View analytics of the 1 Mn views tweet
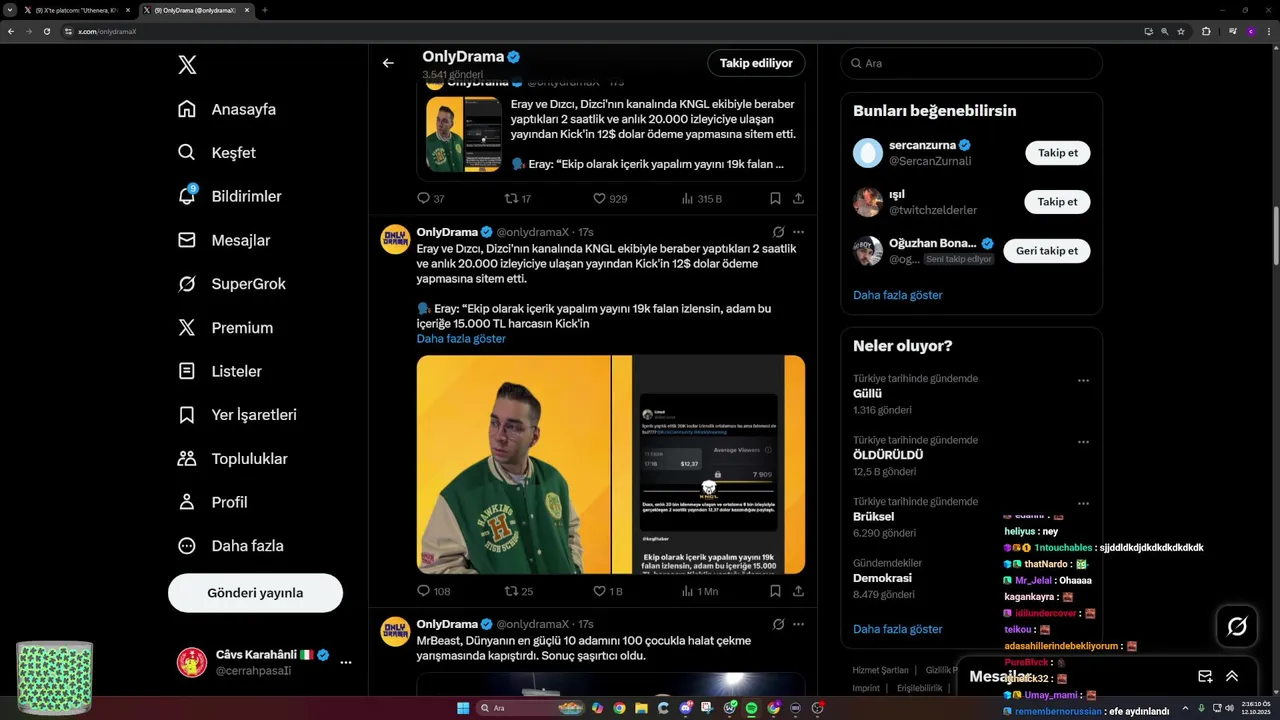 700,591
